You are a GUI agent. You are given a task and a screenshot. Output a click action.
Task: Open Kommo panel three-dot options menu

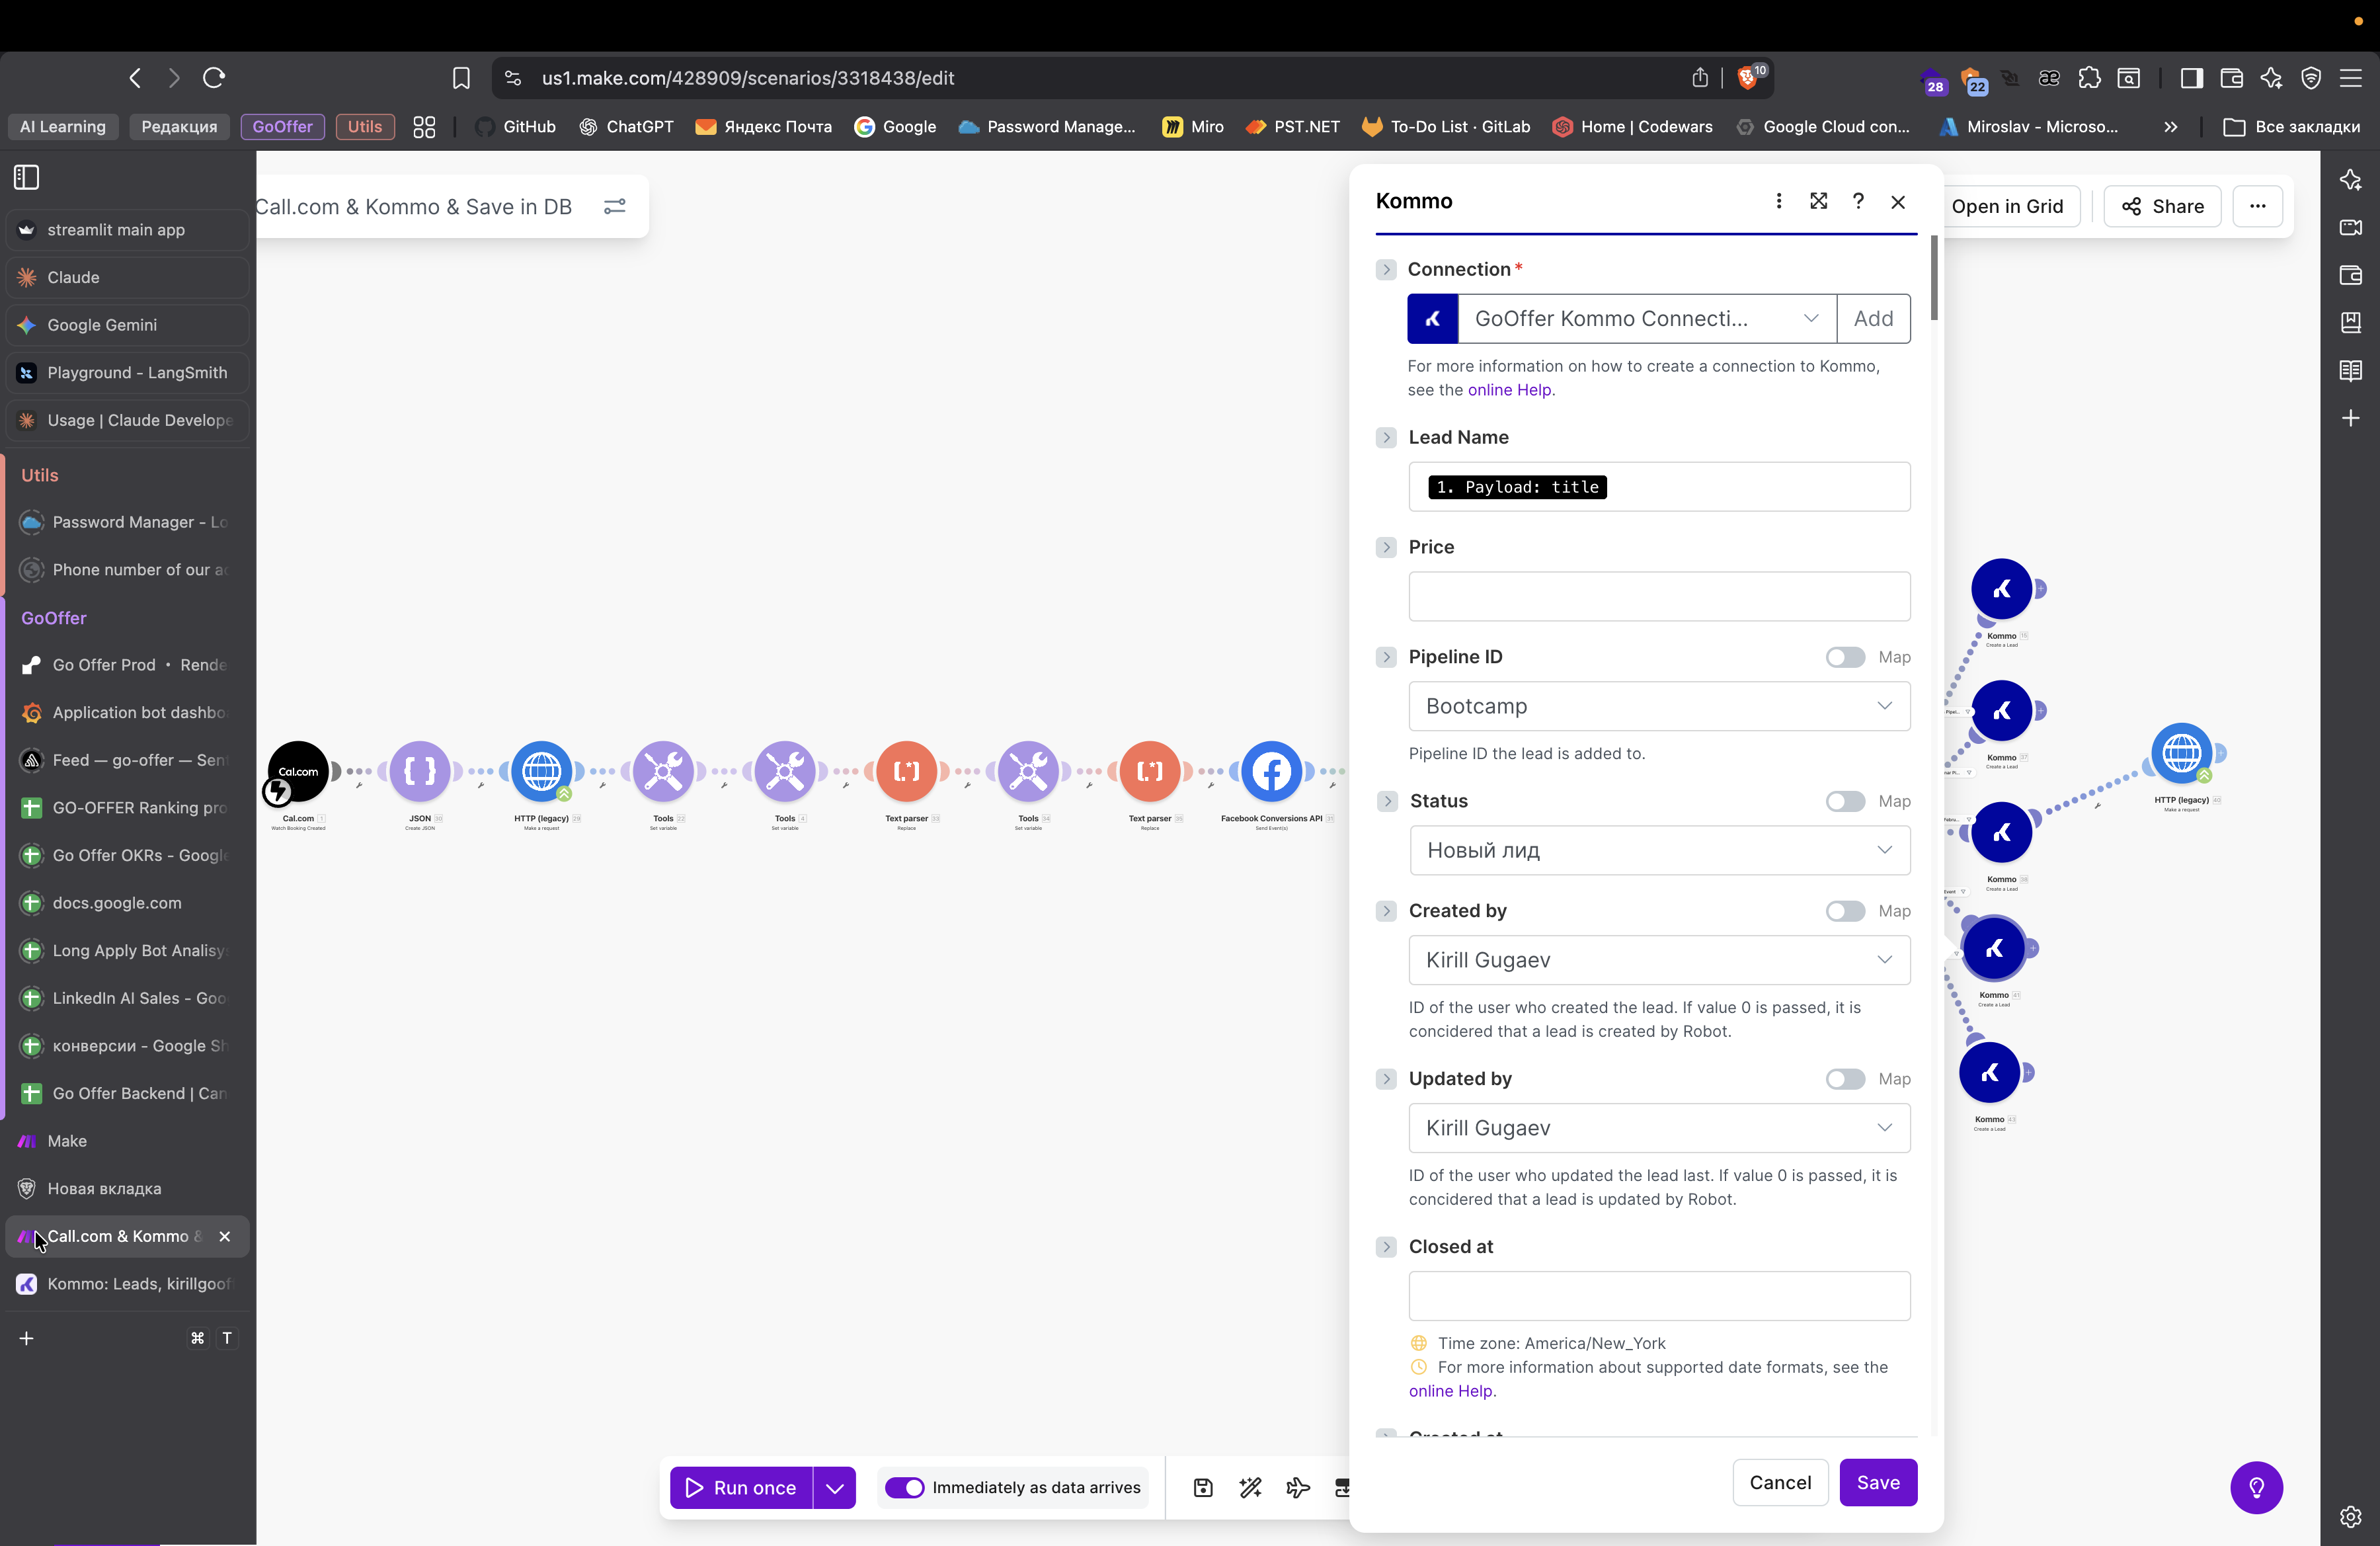click(1778, 201)
